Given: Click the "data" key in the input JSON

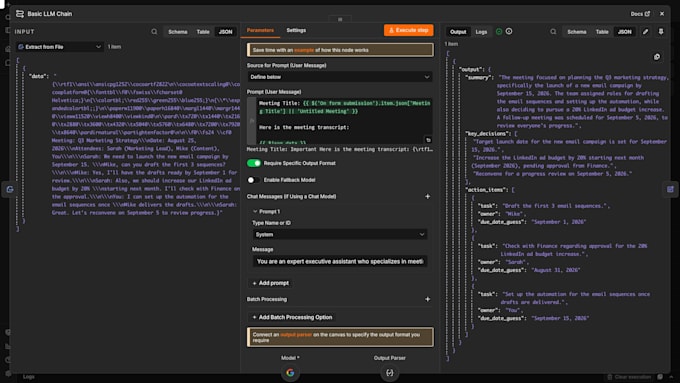Looking at the screenshot, I should tap(39, 76).
